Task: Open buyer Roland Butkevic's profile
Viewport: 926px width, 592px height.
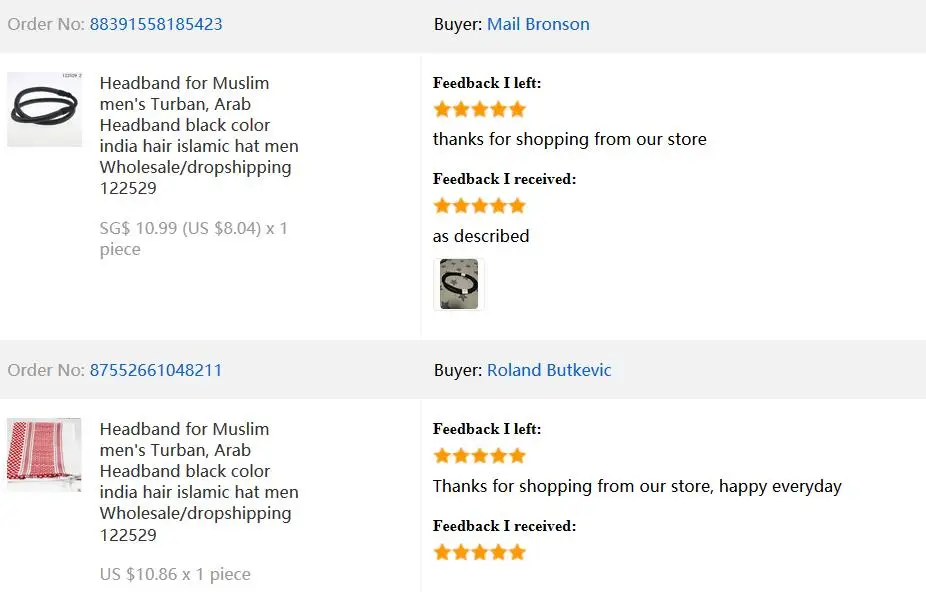Action: pyautogui.click(x=549, y=370)
